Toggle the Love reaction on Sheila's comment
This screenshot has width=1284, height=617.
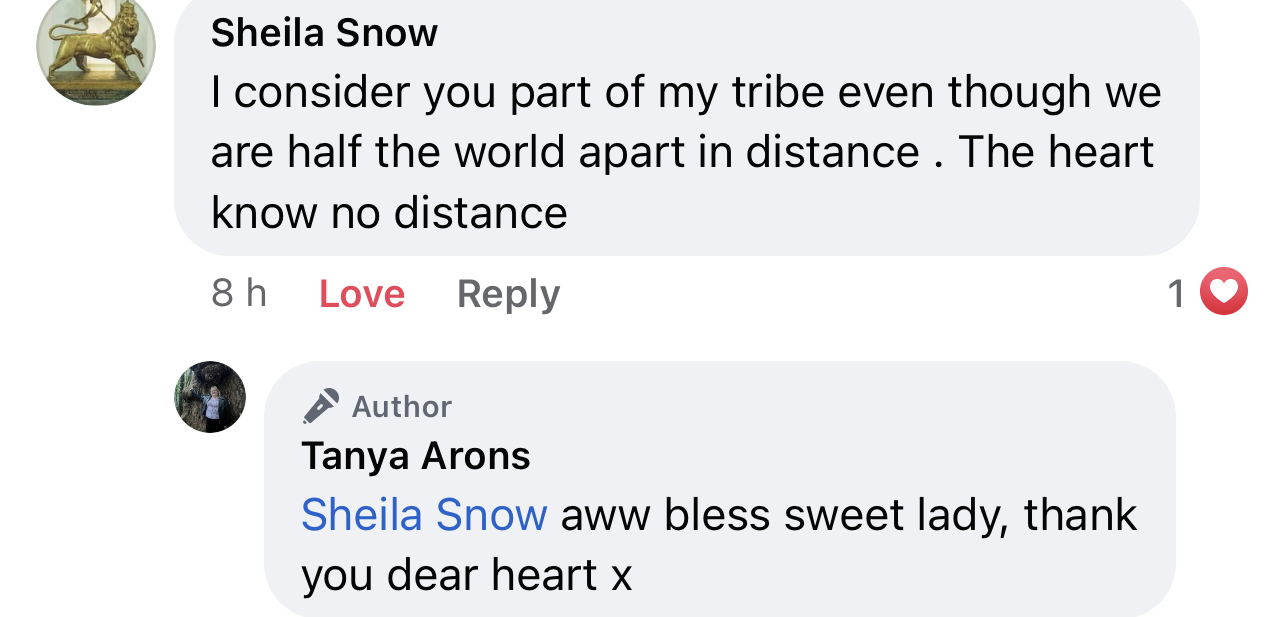(x=362, y=294)
